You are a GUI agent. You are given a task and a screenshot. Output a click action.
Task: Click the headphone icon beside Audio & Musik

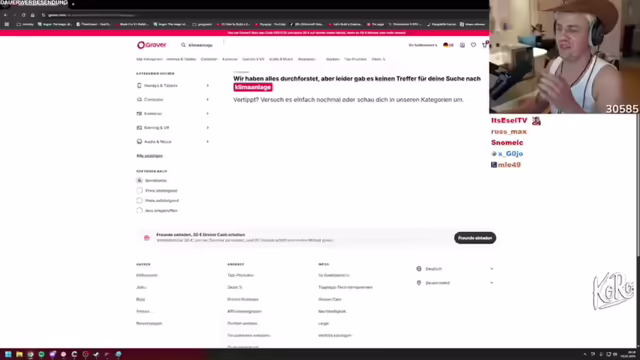(139, 142)
